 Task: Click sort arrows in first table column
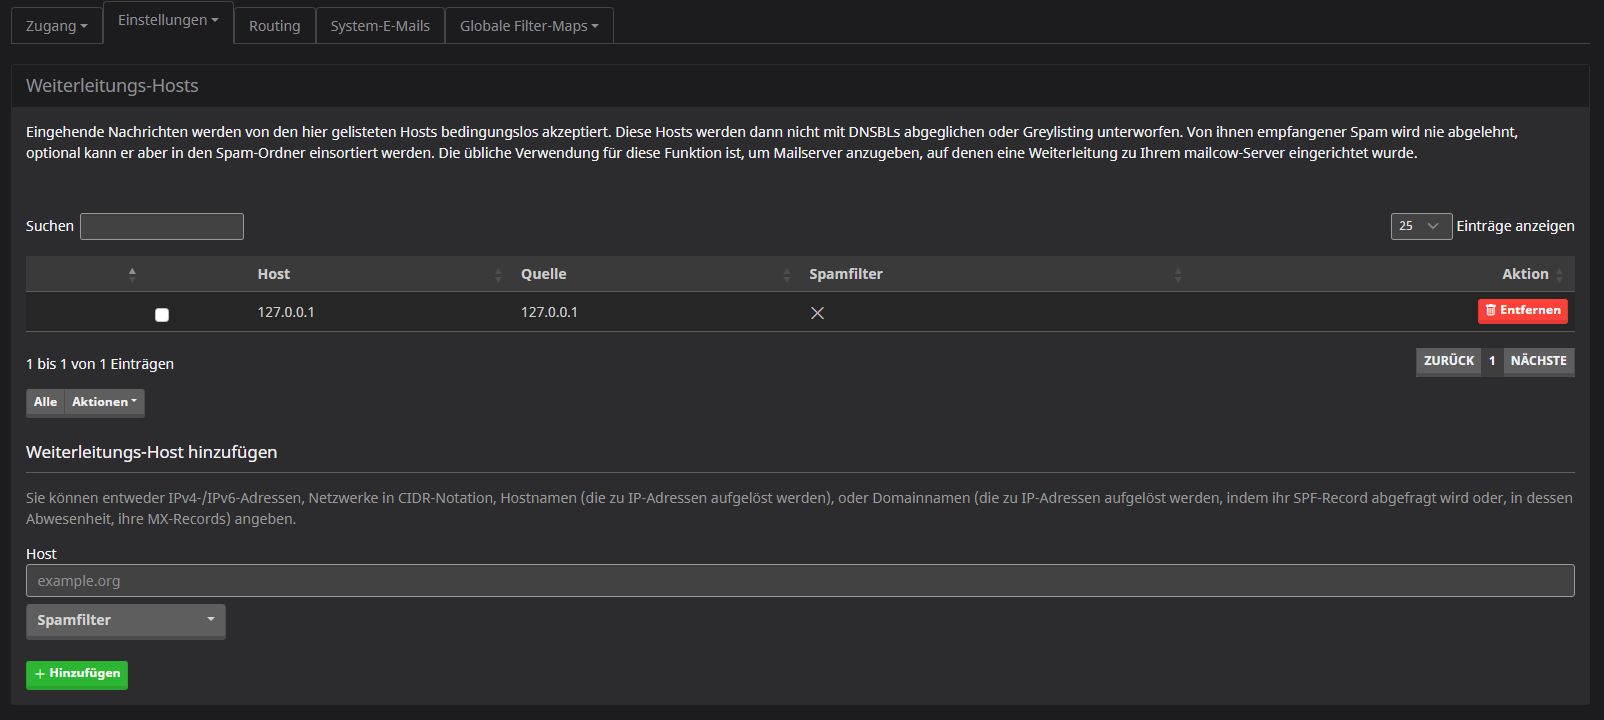[x=132, y=275]
